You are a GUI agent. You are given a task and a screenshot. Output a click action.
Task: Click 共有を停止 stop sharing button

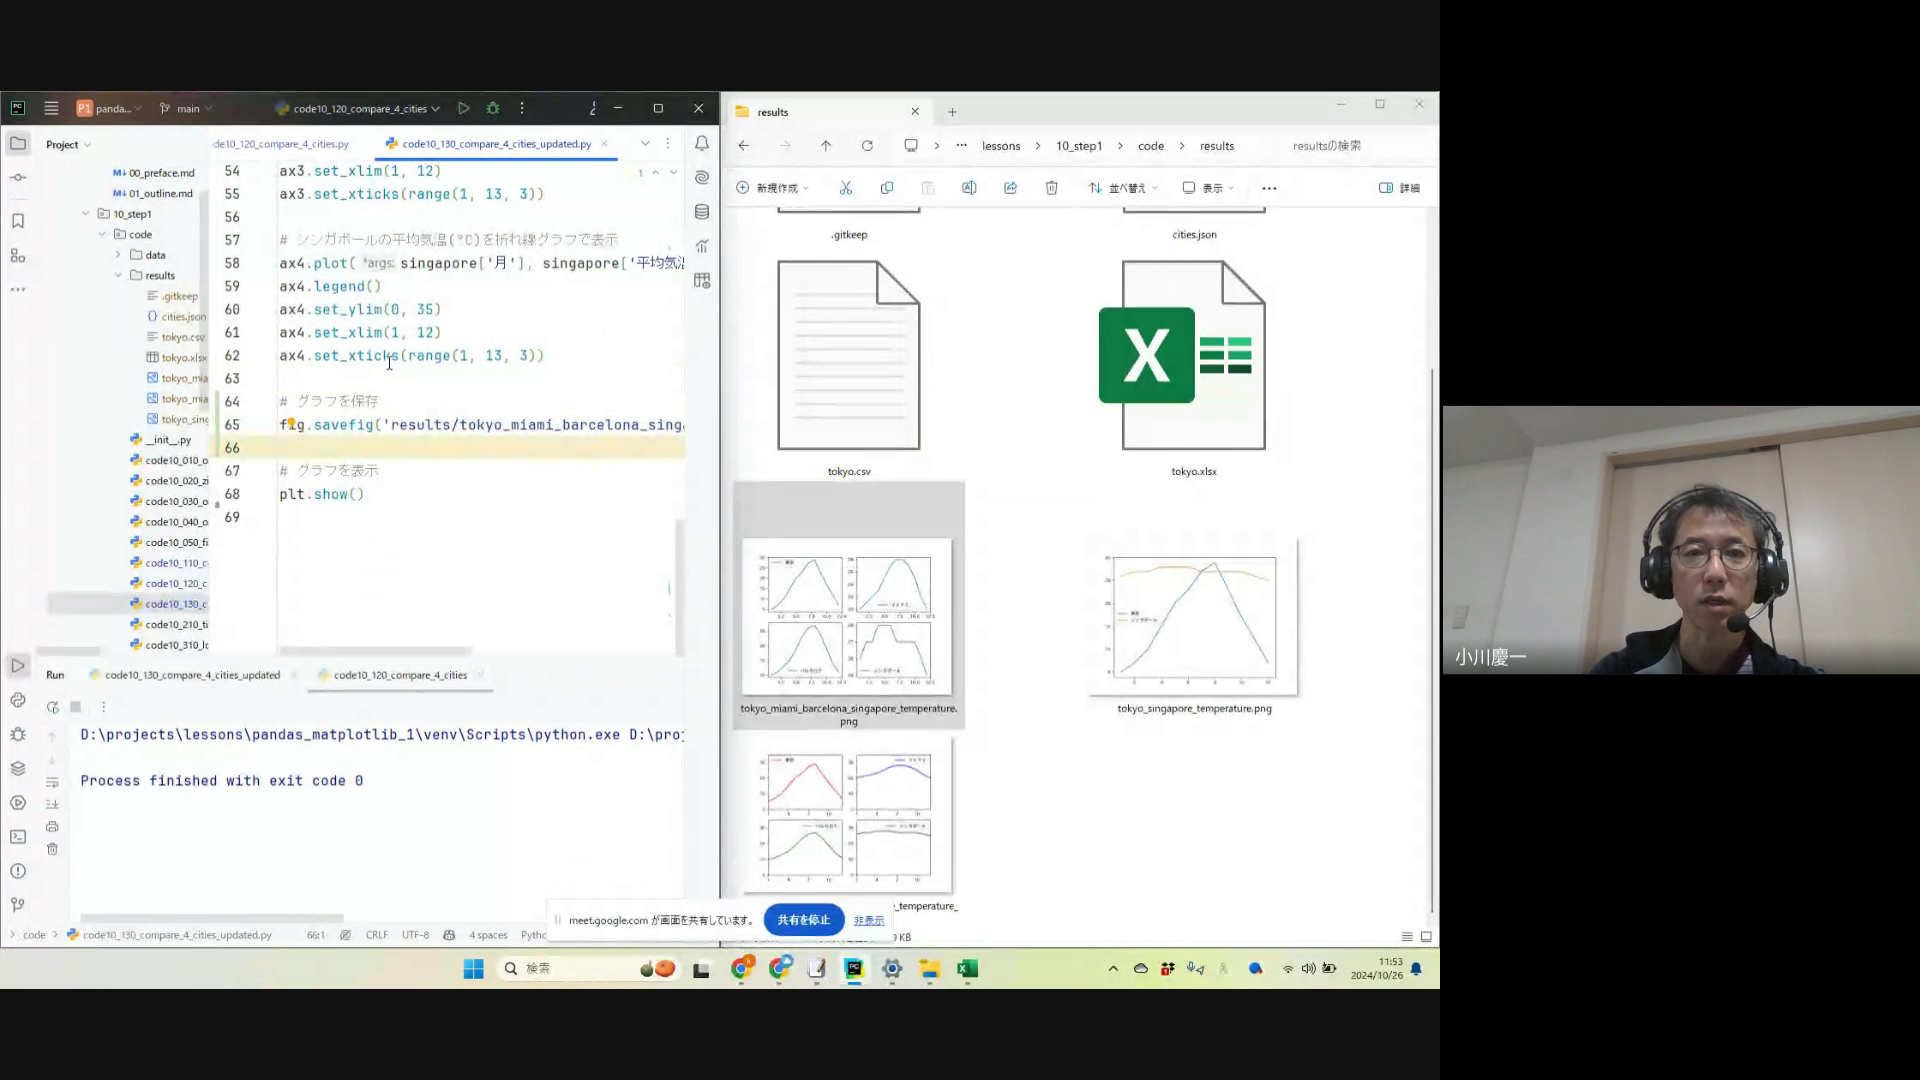(x=803, y=920)
